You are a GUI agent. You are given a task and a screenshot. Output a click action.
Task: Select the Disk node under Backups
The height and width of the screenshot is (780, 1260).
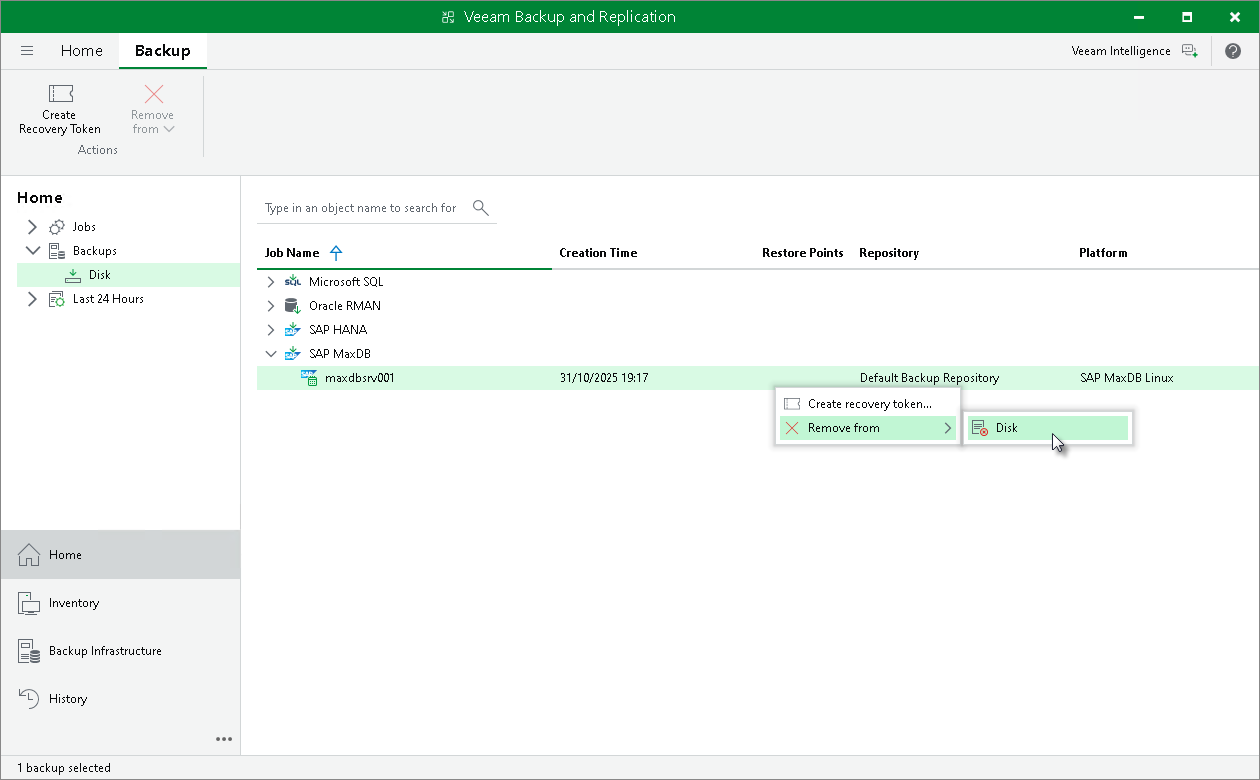click(x=128, y=275)
